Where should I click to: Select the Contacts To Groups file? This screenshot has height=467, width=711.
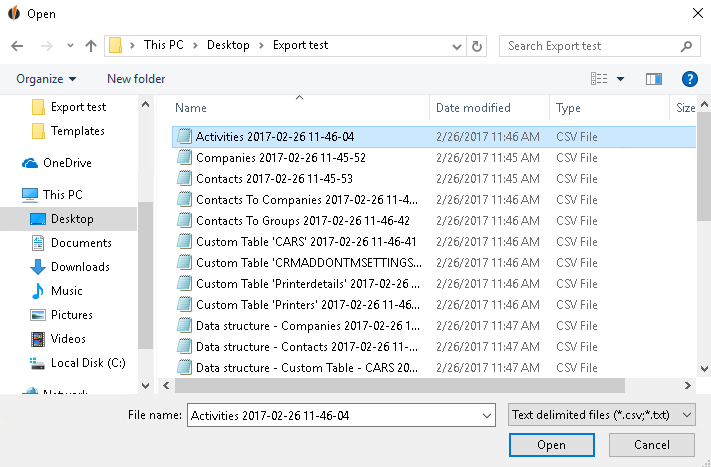434,221
